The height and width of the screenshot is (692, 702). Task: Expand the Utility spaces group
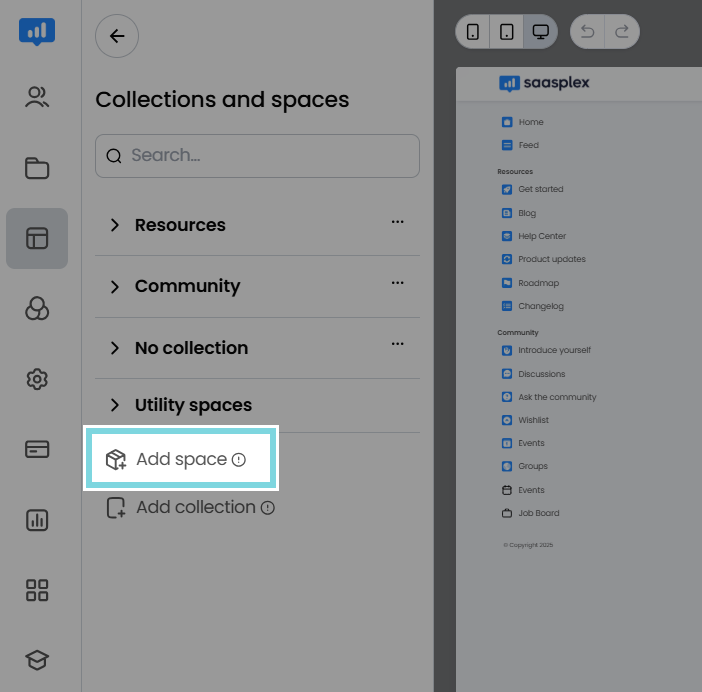[115, 405]
